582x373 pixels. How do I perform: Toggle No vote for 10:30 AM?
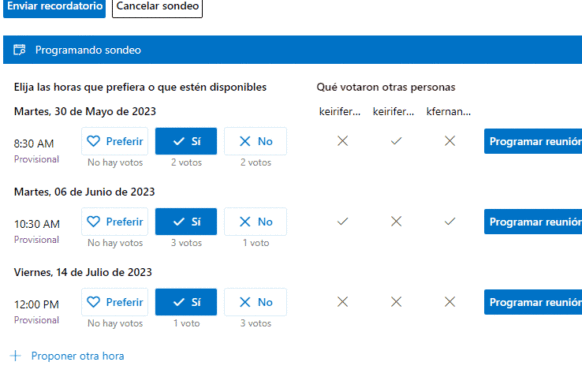click(255, 222)
